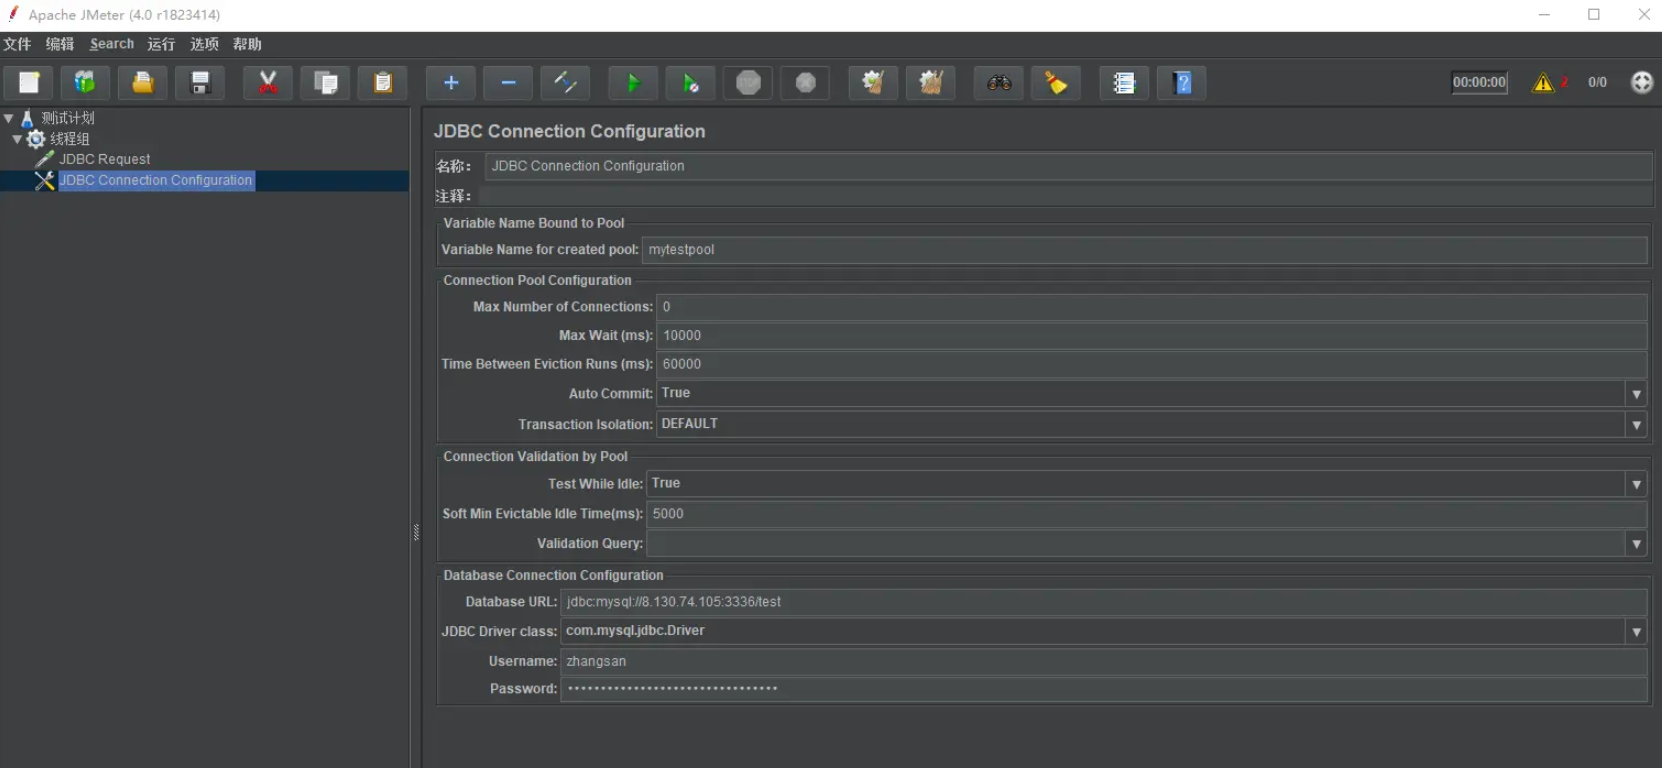Collapse the 测试计划 tree node
The width and height of the screenshot is (1662, 768).
tap(8, 118)
